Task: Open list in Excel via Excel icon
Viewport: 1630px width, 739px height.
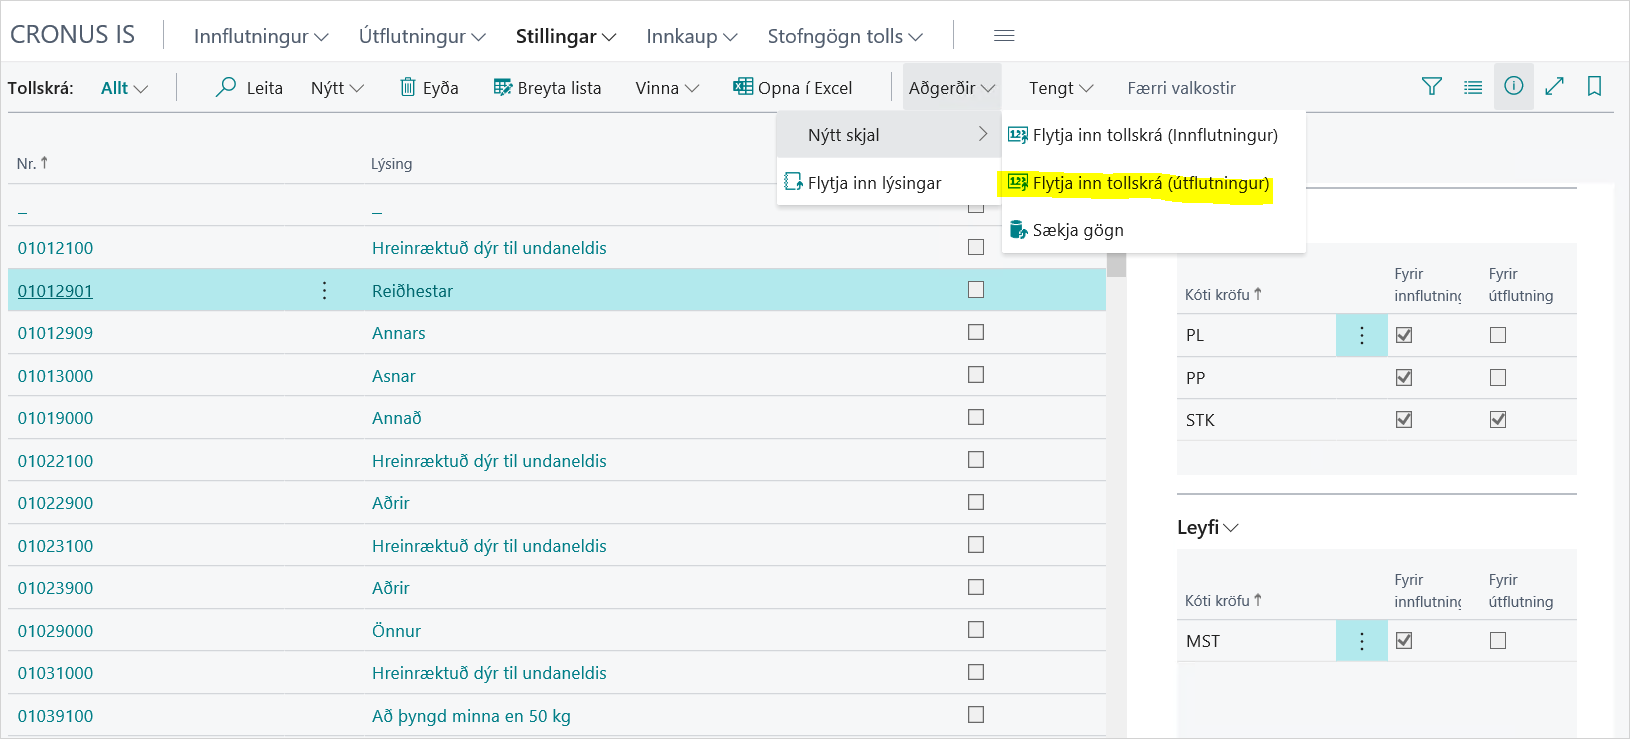Action: 743,88
